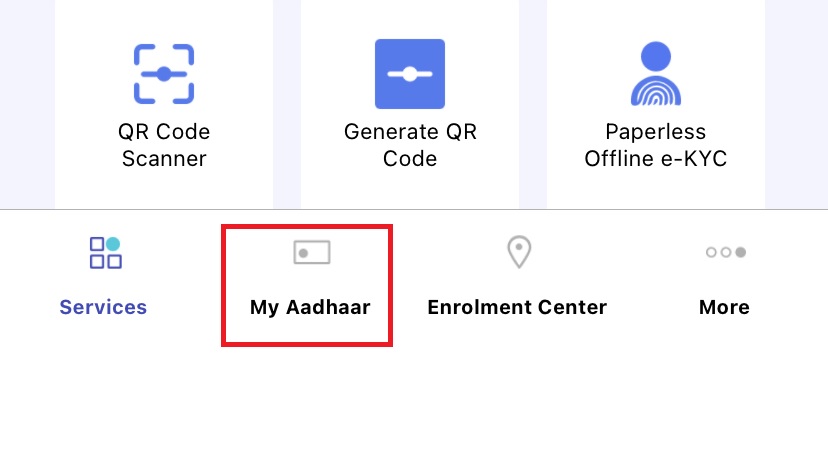Tap the blue square QR generator graphic
Screen dimensions: 828x460
point(410,74)
